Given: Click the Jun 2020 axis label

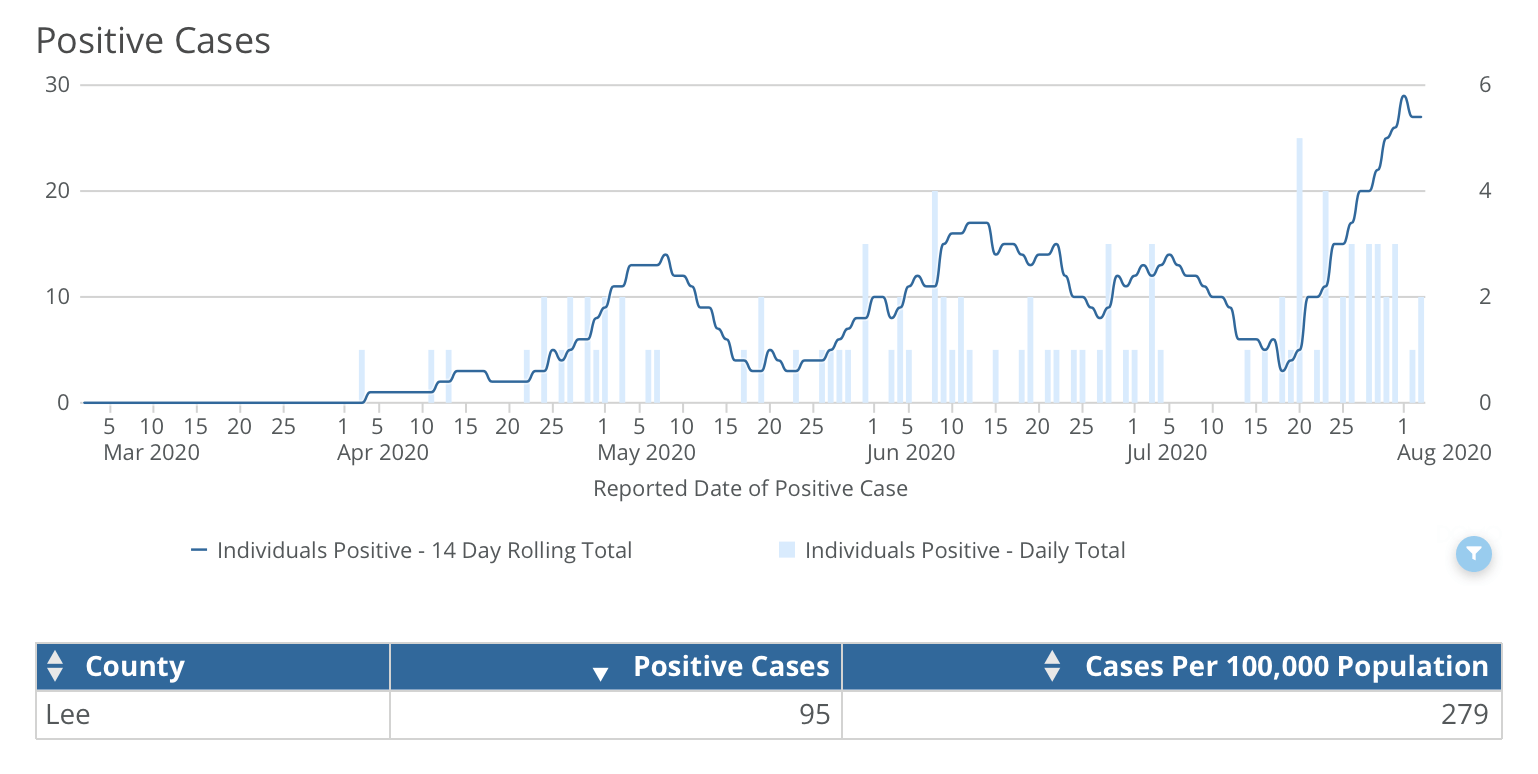Looking at the screenshot, I should (910, 453).
